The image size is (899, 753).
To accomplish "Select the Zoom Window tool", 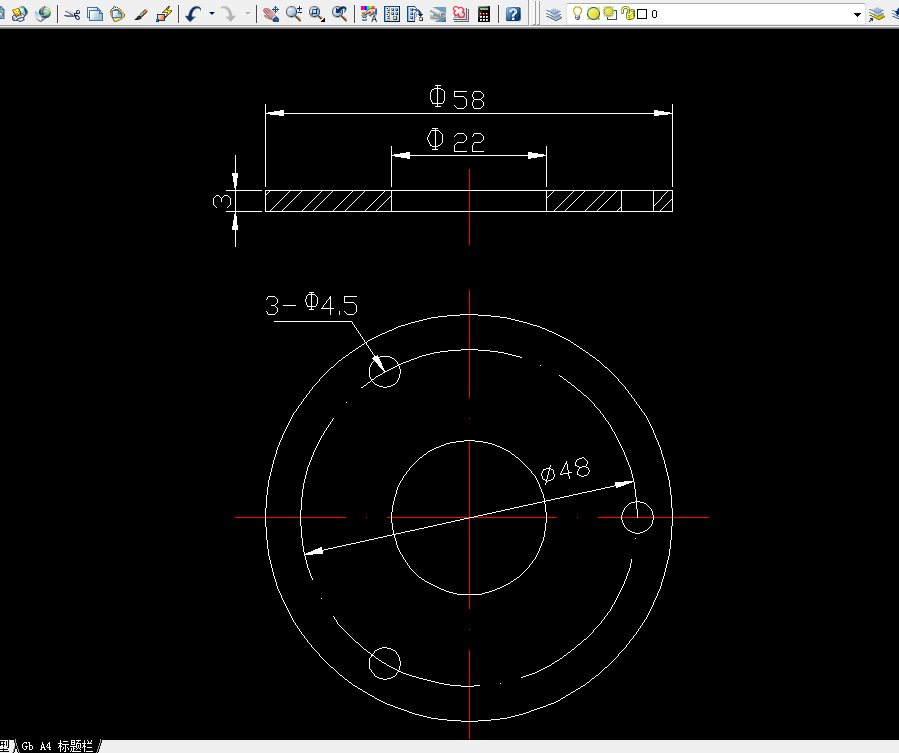I will 316,14.
